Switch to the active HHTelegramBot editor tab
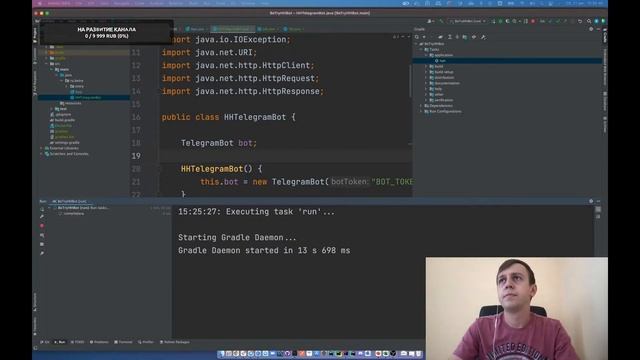The width and height of the screenshot is (640, 360). [233, 29]
